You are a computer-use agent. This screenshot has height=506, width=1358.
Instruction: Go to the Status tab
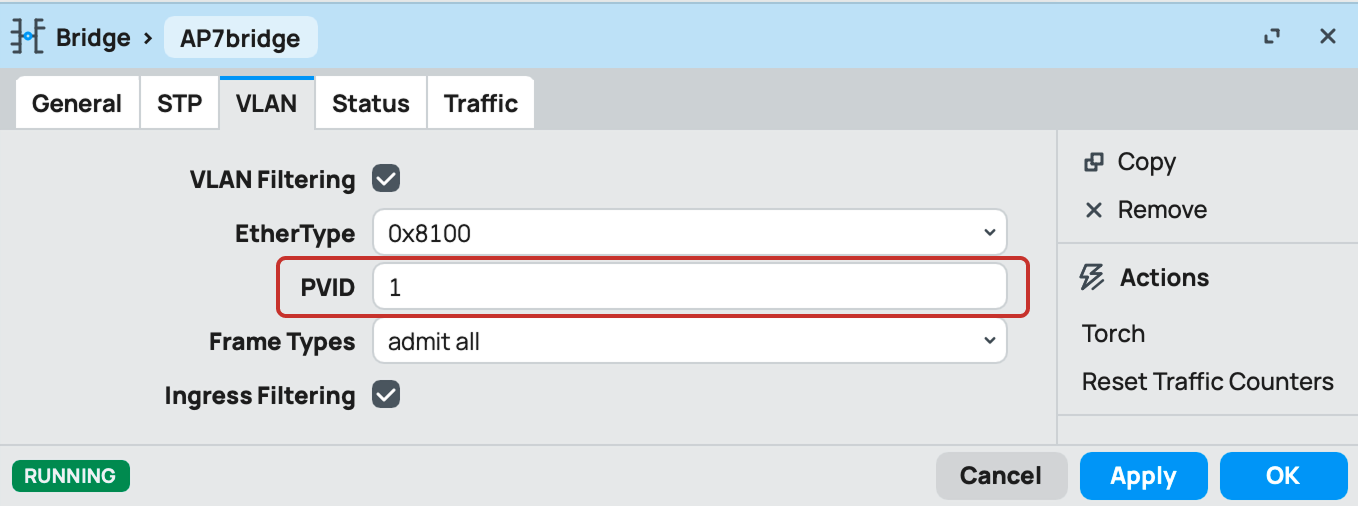[x=371, y=103]
